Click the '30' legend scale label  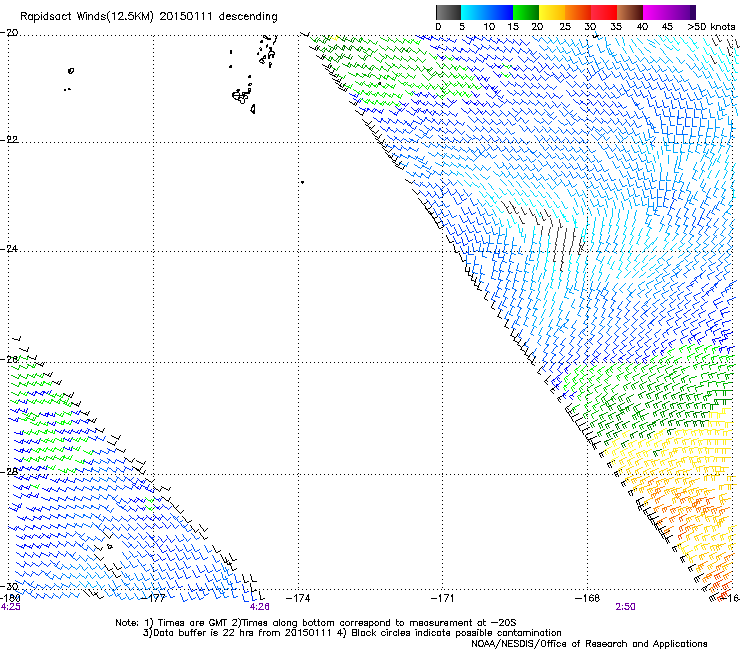coord(590,27)
